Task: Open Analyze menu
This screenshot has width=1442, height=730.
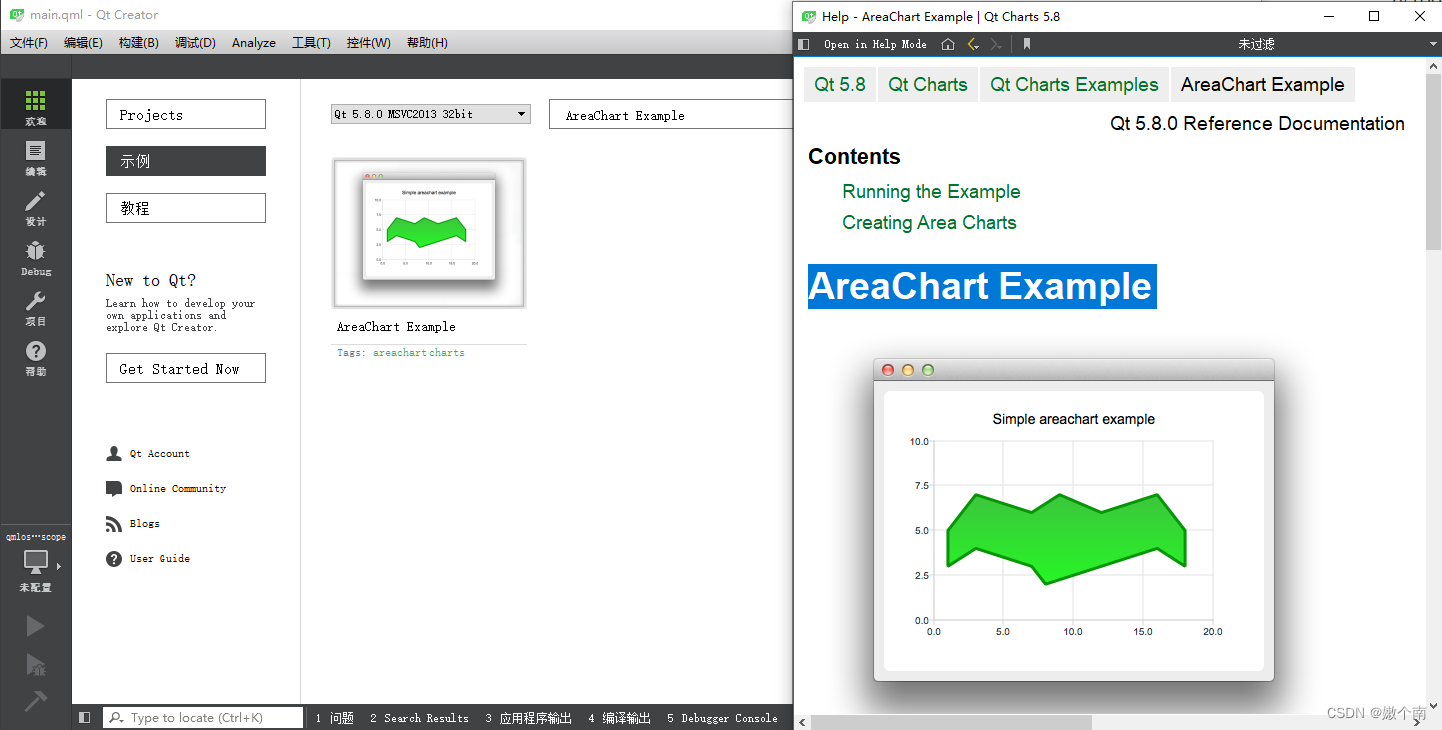Action: [254, 42]
